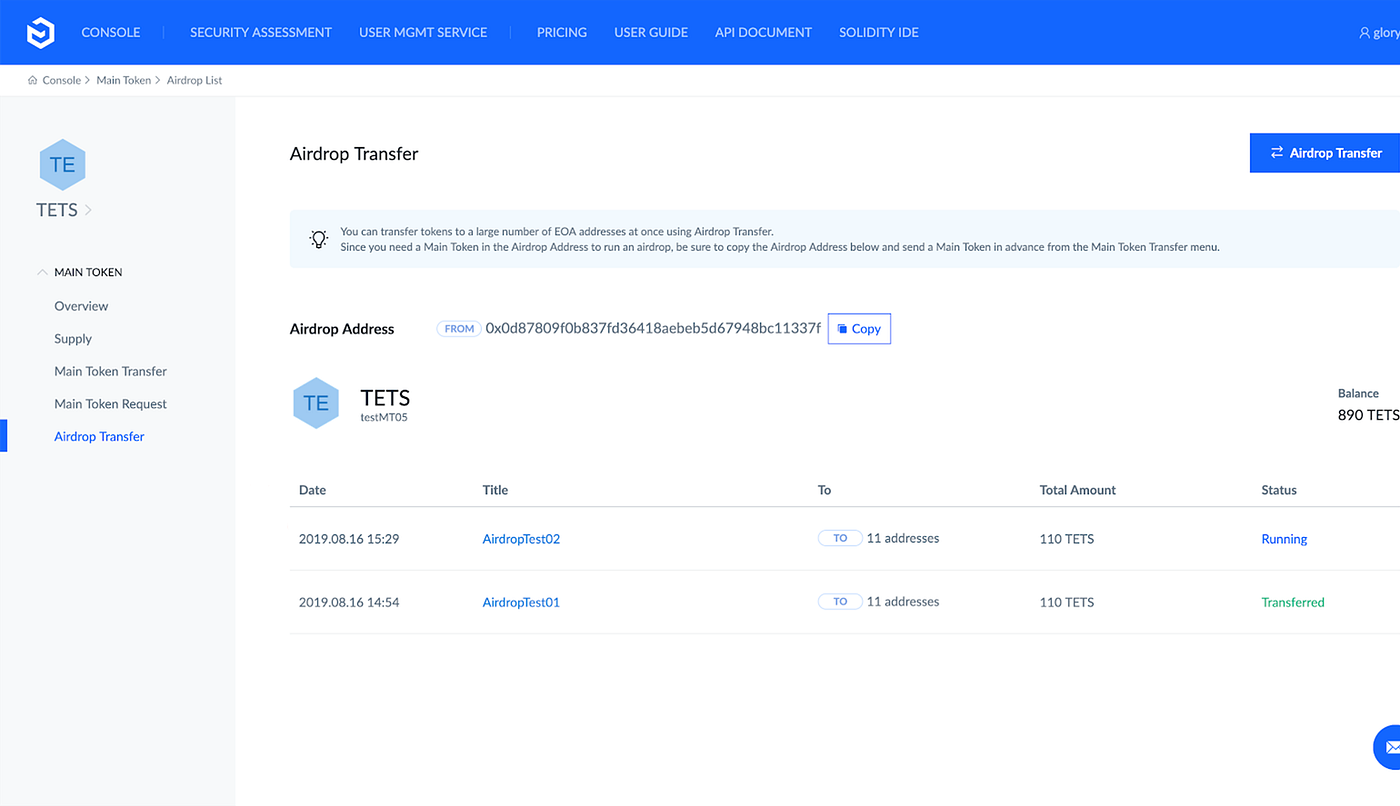Click the testMT05 token label
Screen dimensions: 1400x806
coord(384,417)
